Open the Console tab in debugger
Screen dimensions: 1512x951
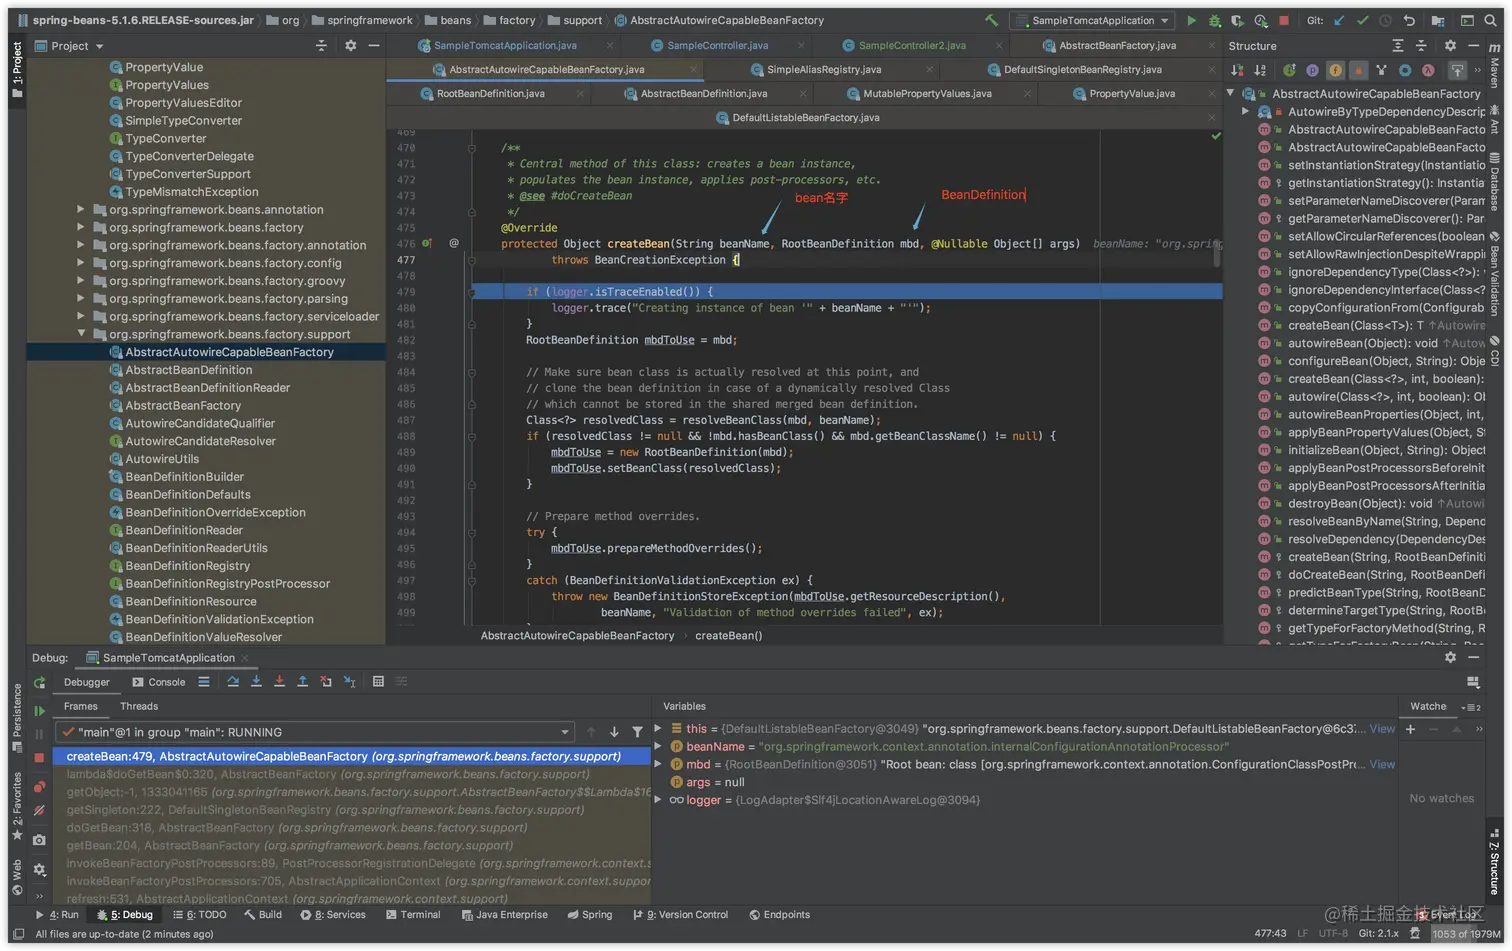(x=159, y=682)
